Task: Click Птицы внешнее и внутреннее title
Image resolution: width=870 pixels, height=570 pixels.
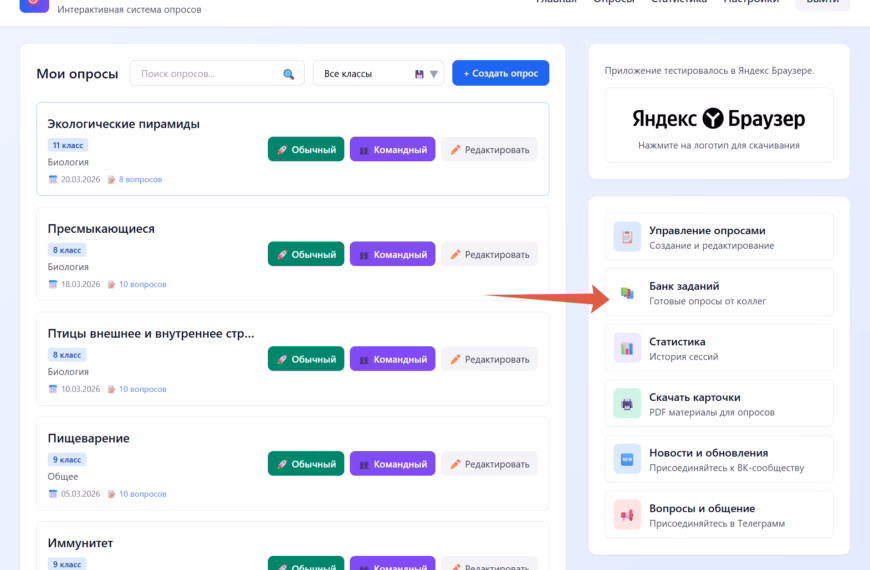Action: point(151,334)
